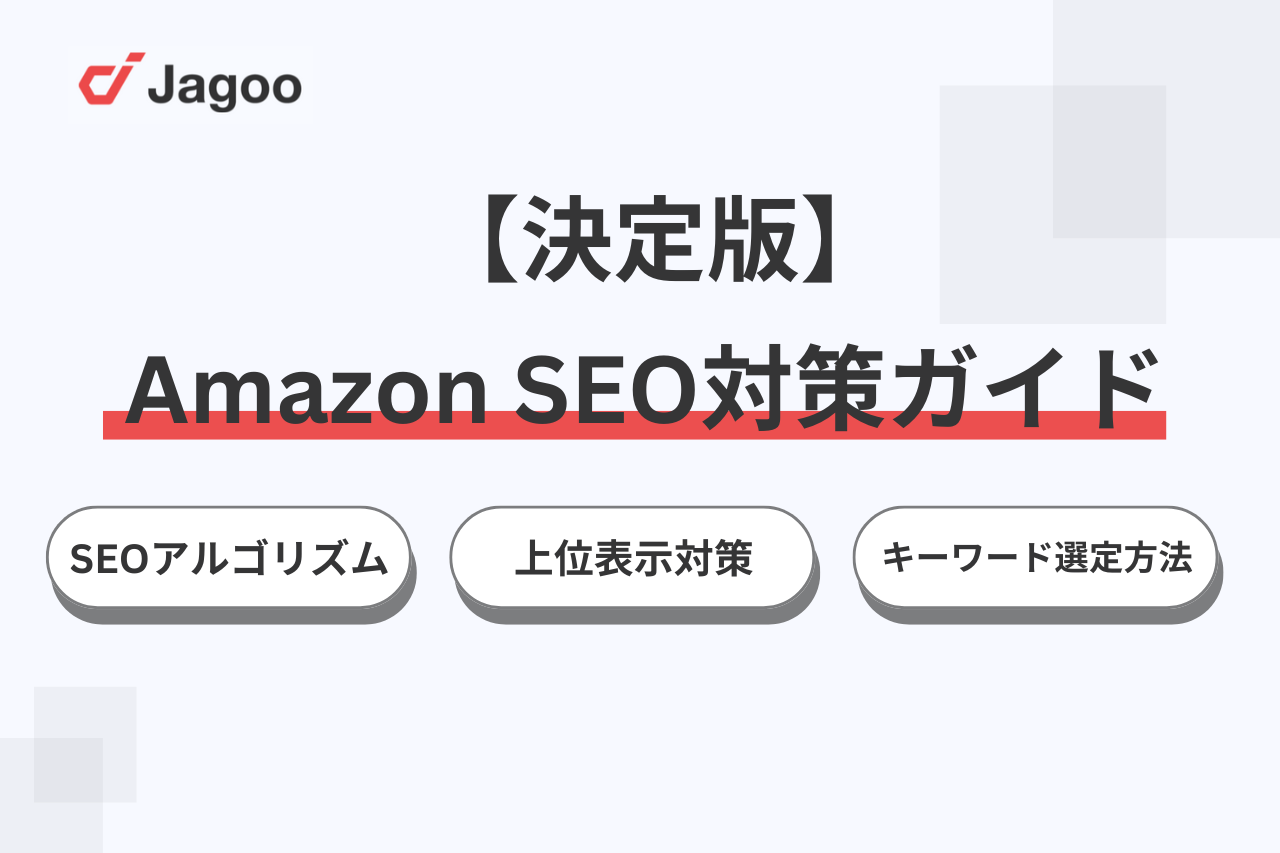The image size is (1280, 853).
Task: Click the overlap of the two top-right squares
Action: (x=1109, y=162)
